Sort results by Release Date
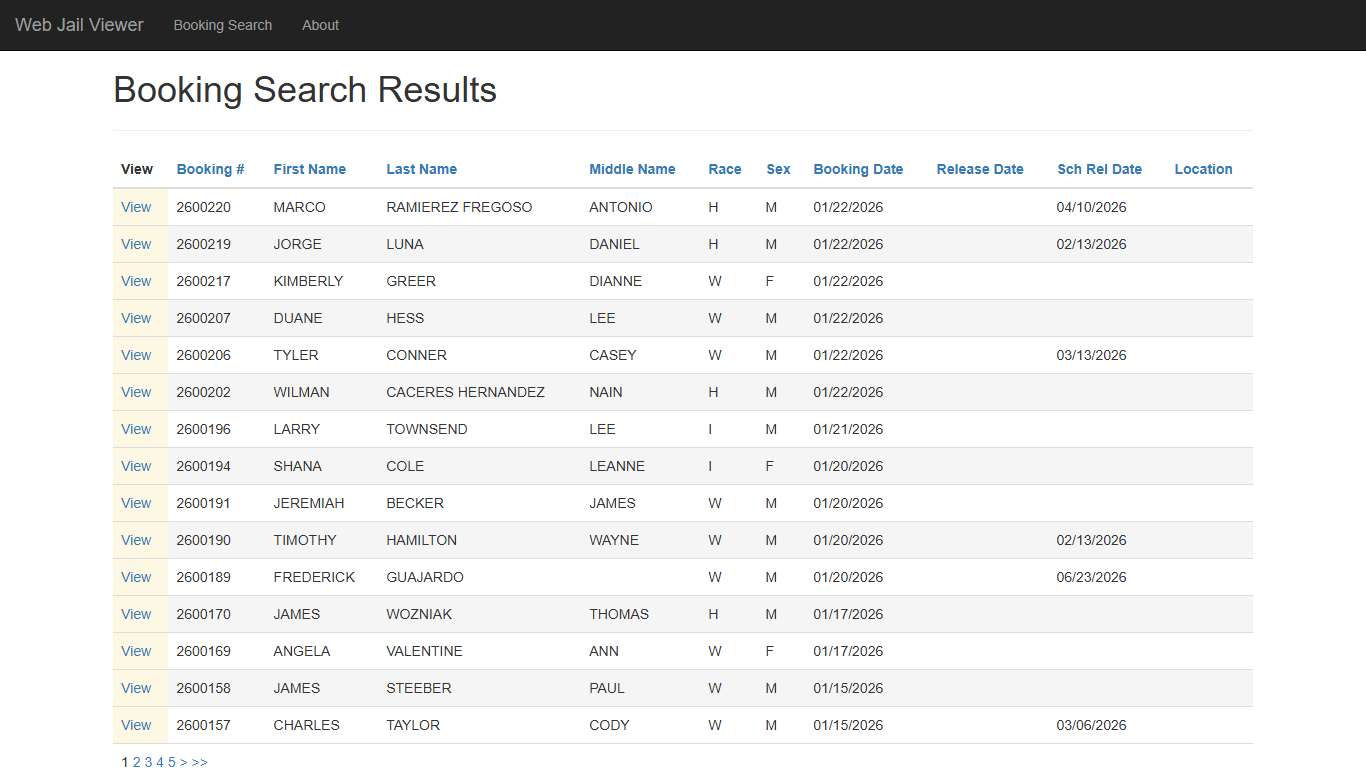The height and width of the screenshot is (768, 1366). (x=980, y=169)
